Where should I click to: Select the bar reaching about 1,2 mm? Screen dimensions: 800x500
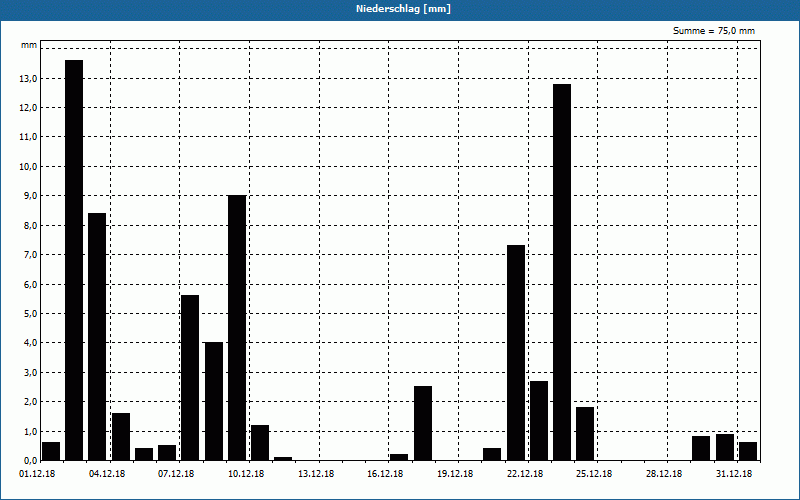pos(260,443)
